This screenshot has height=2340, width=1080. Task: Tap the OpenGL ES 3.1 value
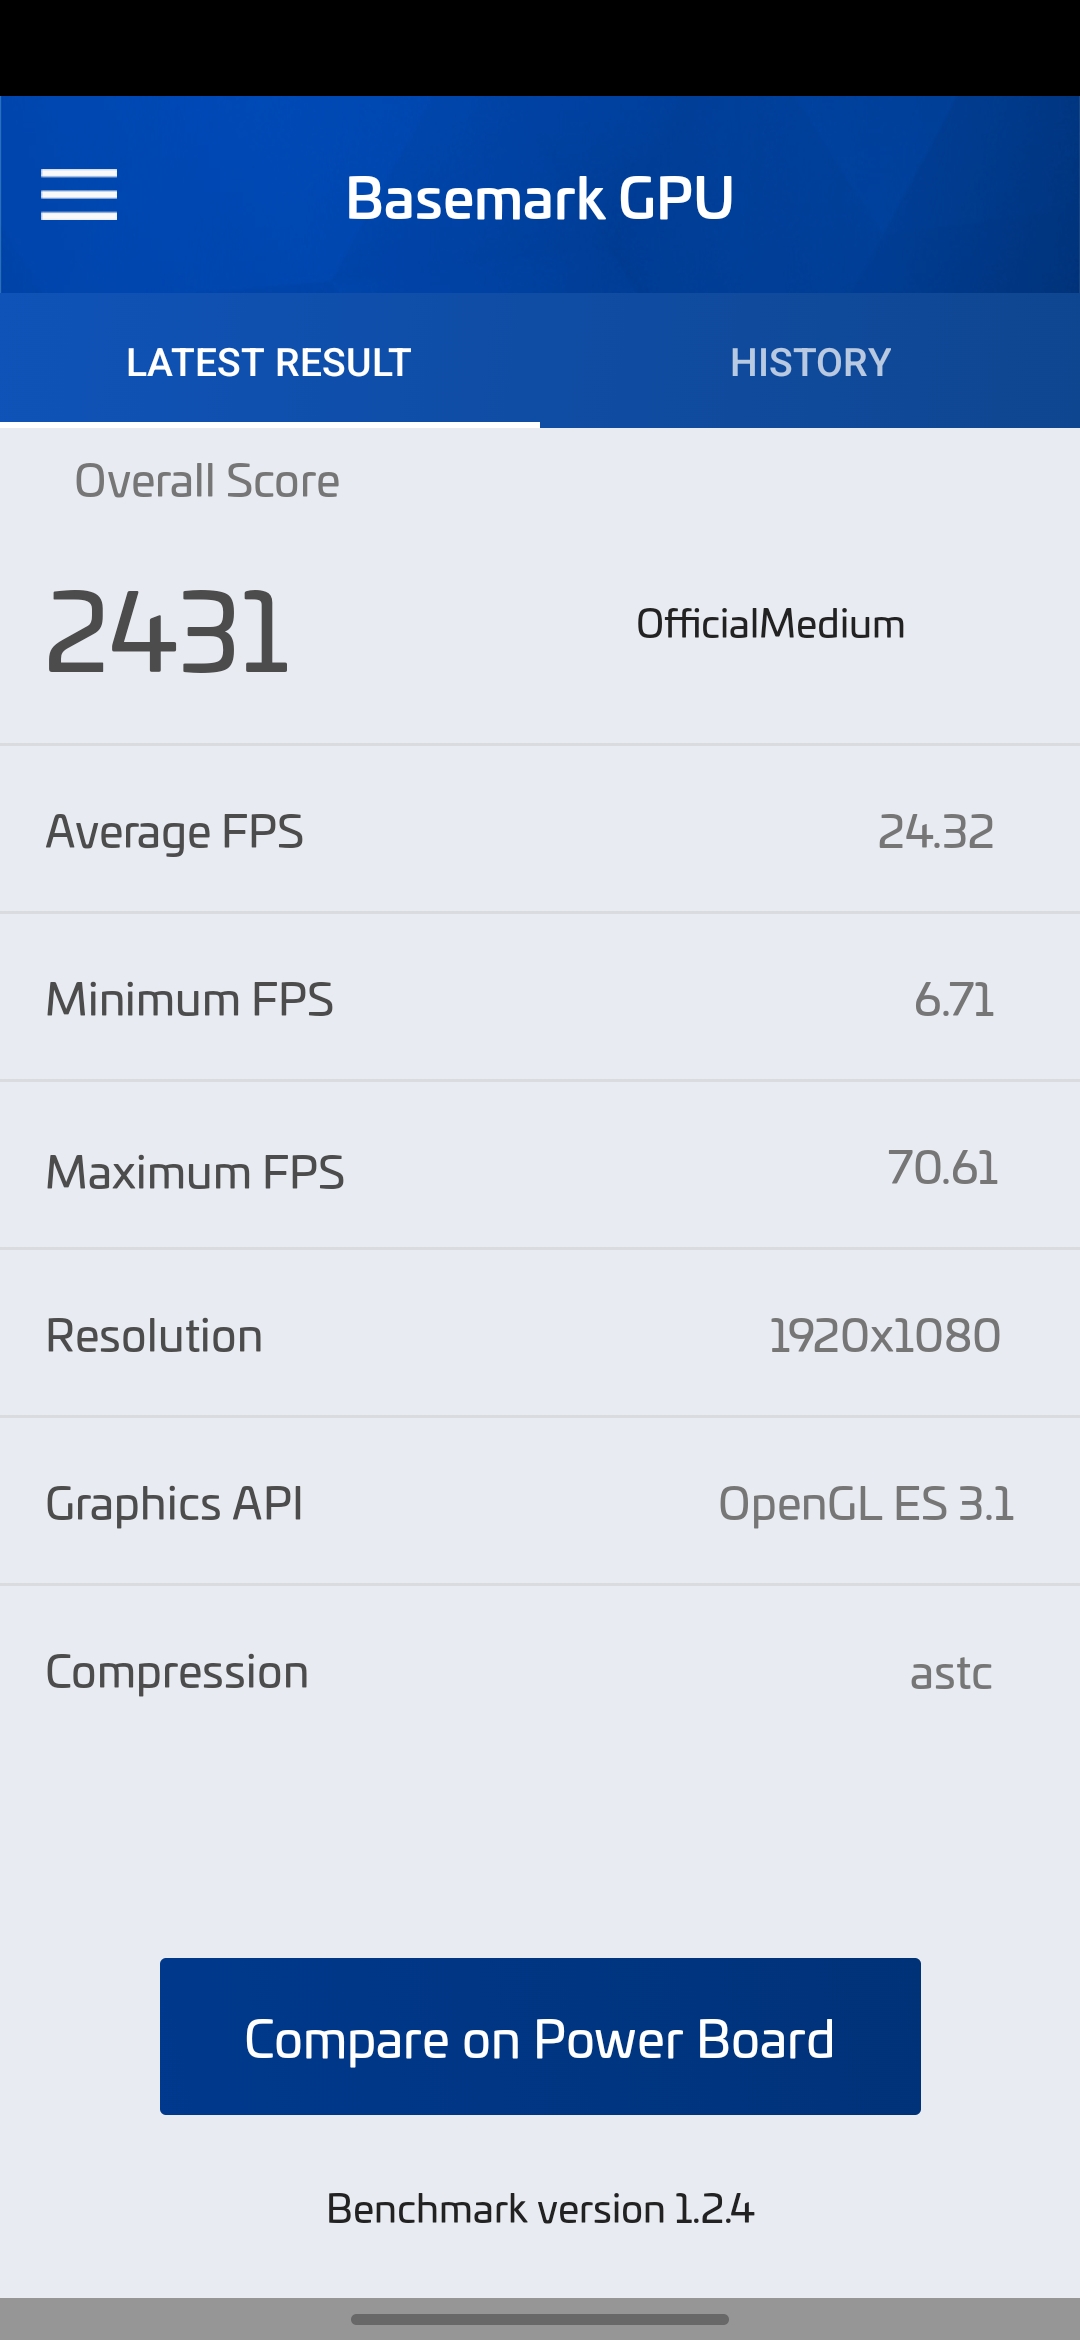866,1503
